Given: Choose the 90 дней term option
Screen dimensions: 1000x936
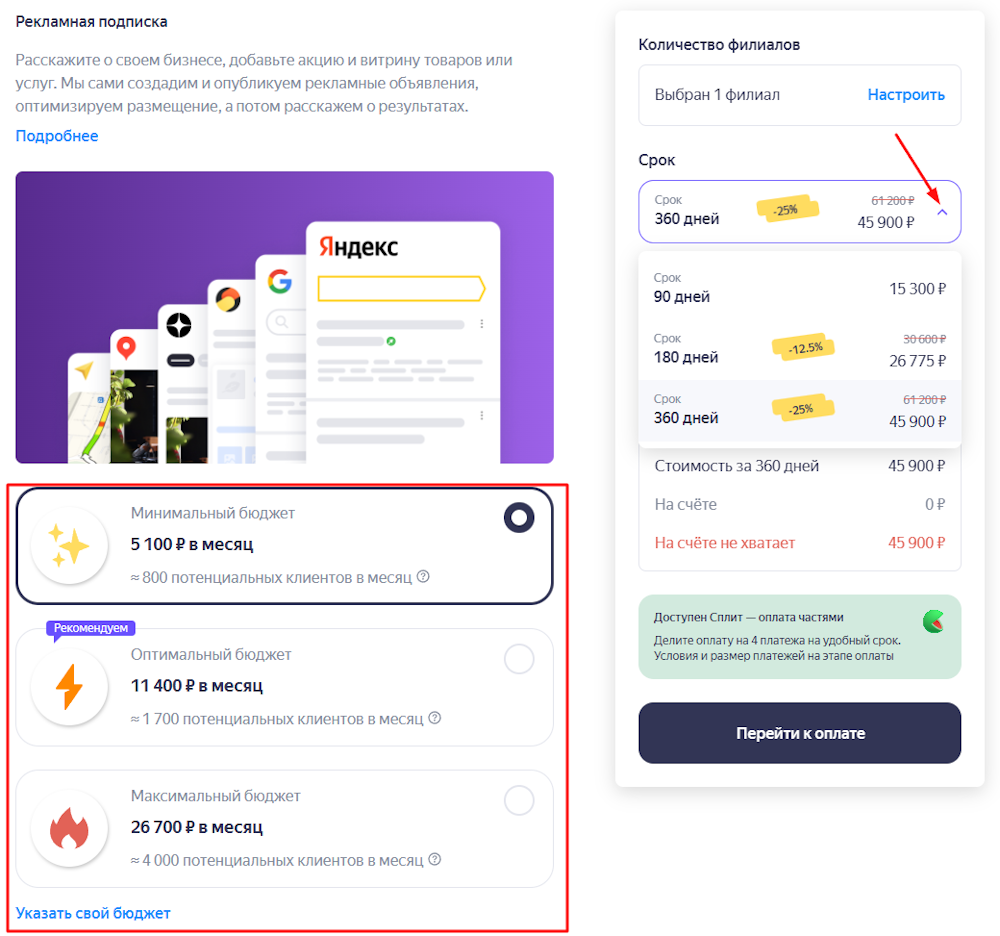Looking at the screenshot, I should tap(799, 289).
